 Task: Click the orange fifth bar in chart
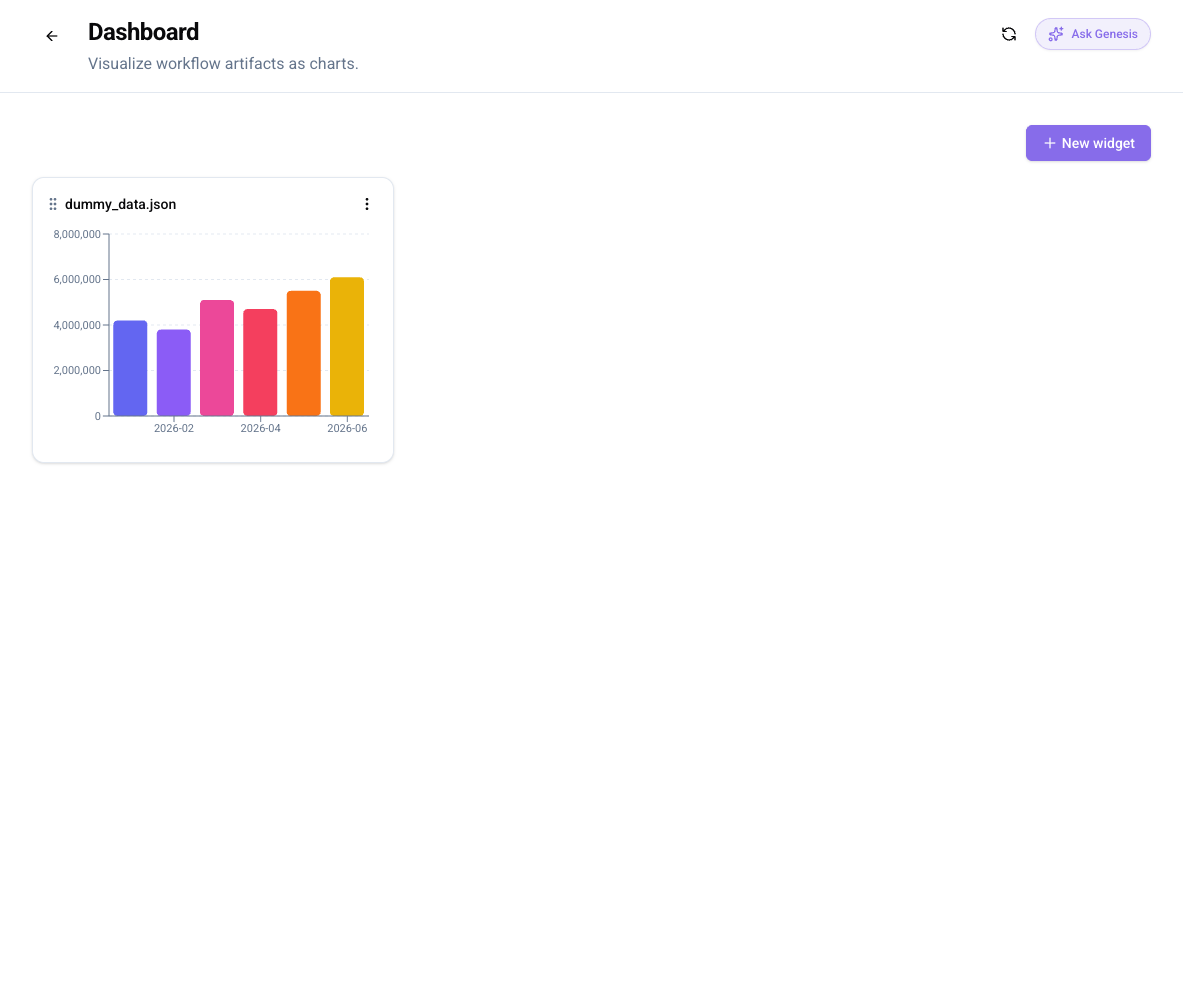click(x=304, y=353)
